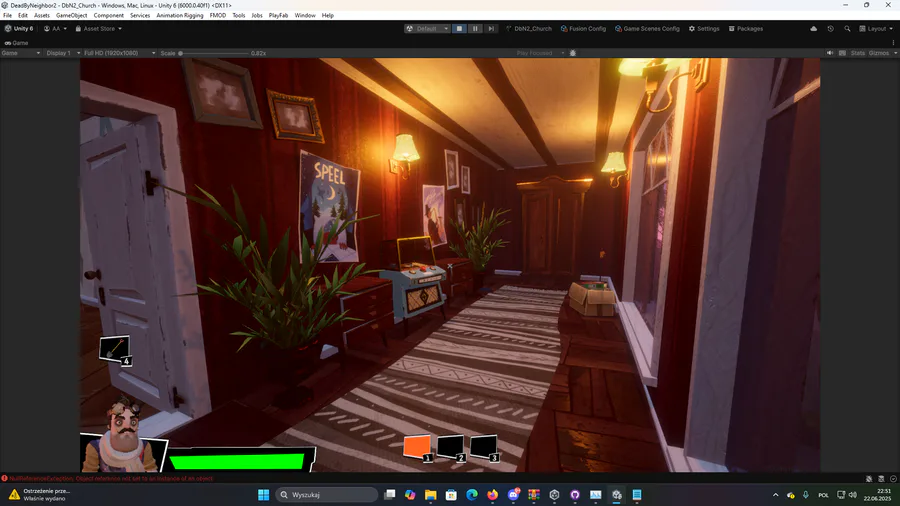Open the PlayFab menu
Viewport: 900px width, 506px height.
click(278, 15)
